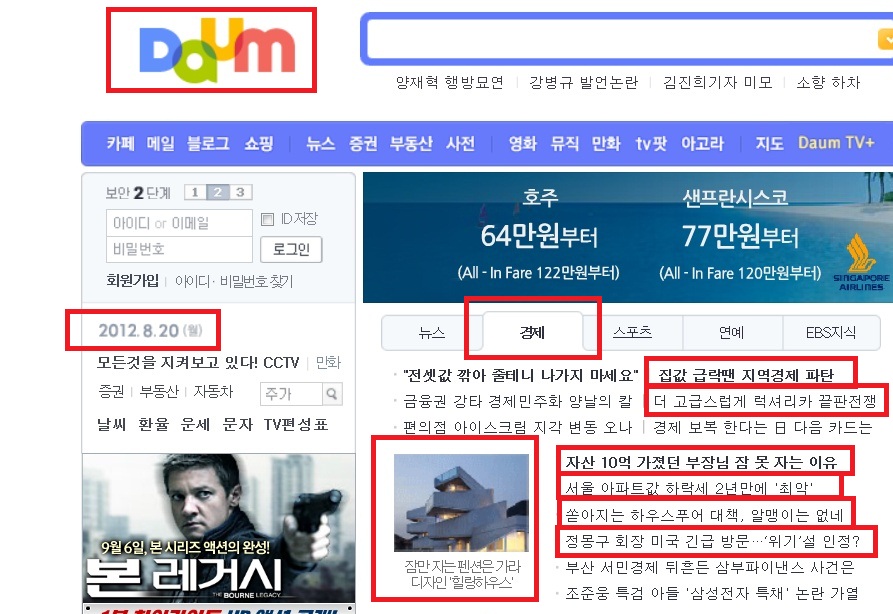Image resolution: width=893 pixels, height=614 pixels.
Task: Open the 경제 news tab
Action: pyautogui.click(x=532, y=333)
